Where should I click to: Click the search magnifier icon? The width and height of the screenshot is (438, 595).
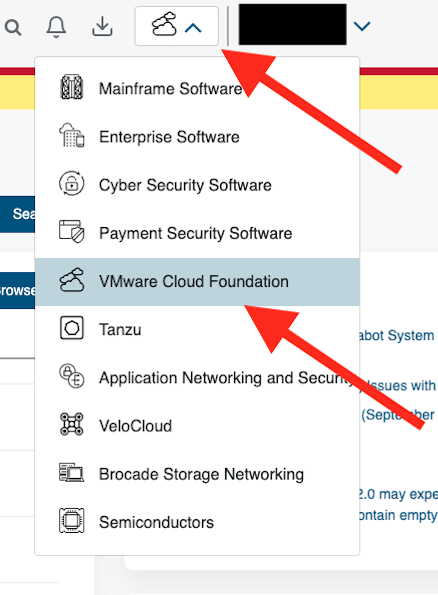(x=13, y=27)
